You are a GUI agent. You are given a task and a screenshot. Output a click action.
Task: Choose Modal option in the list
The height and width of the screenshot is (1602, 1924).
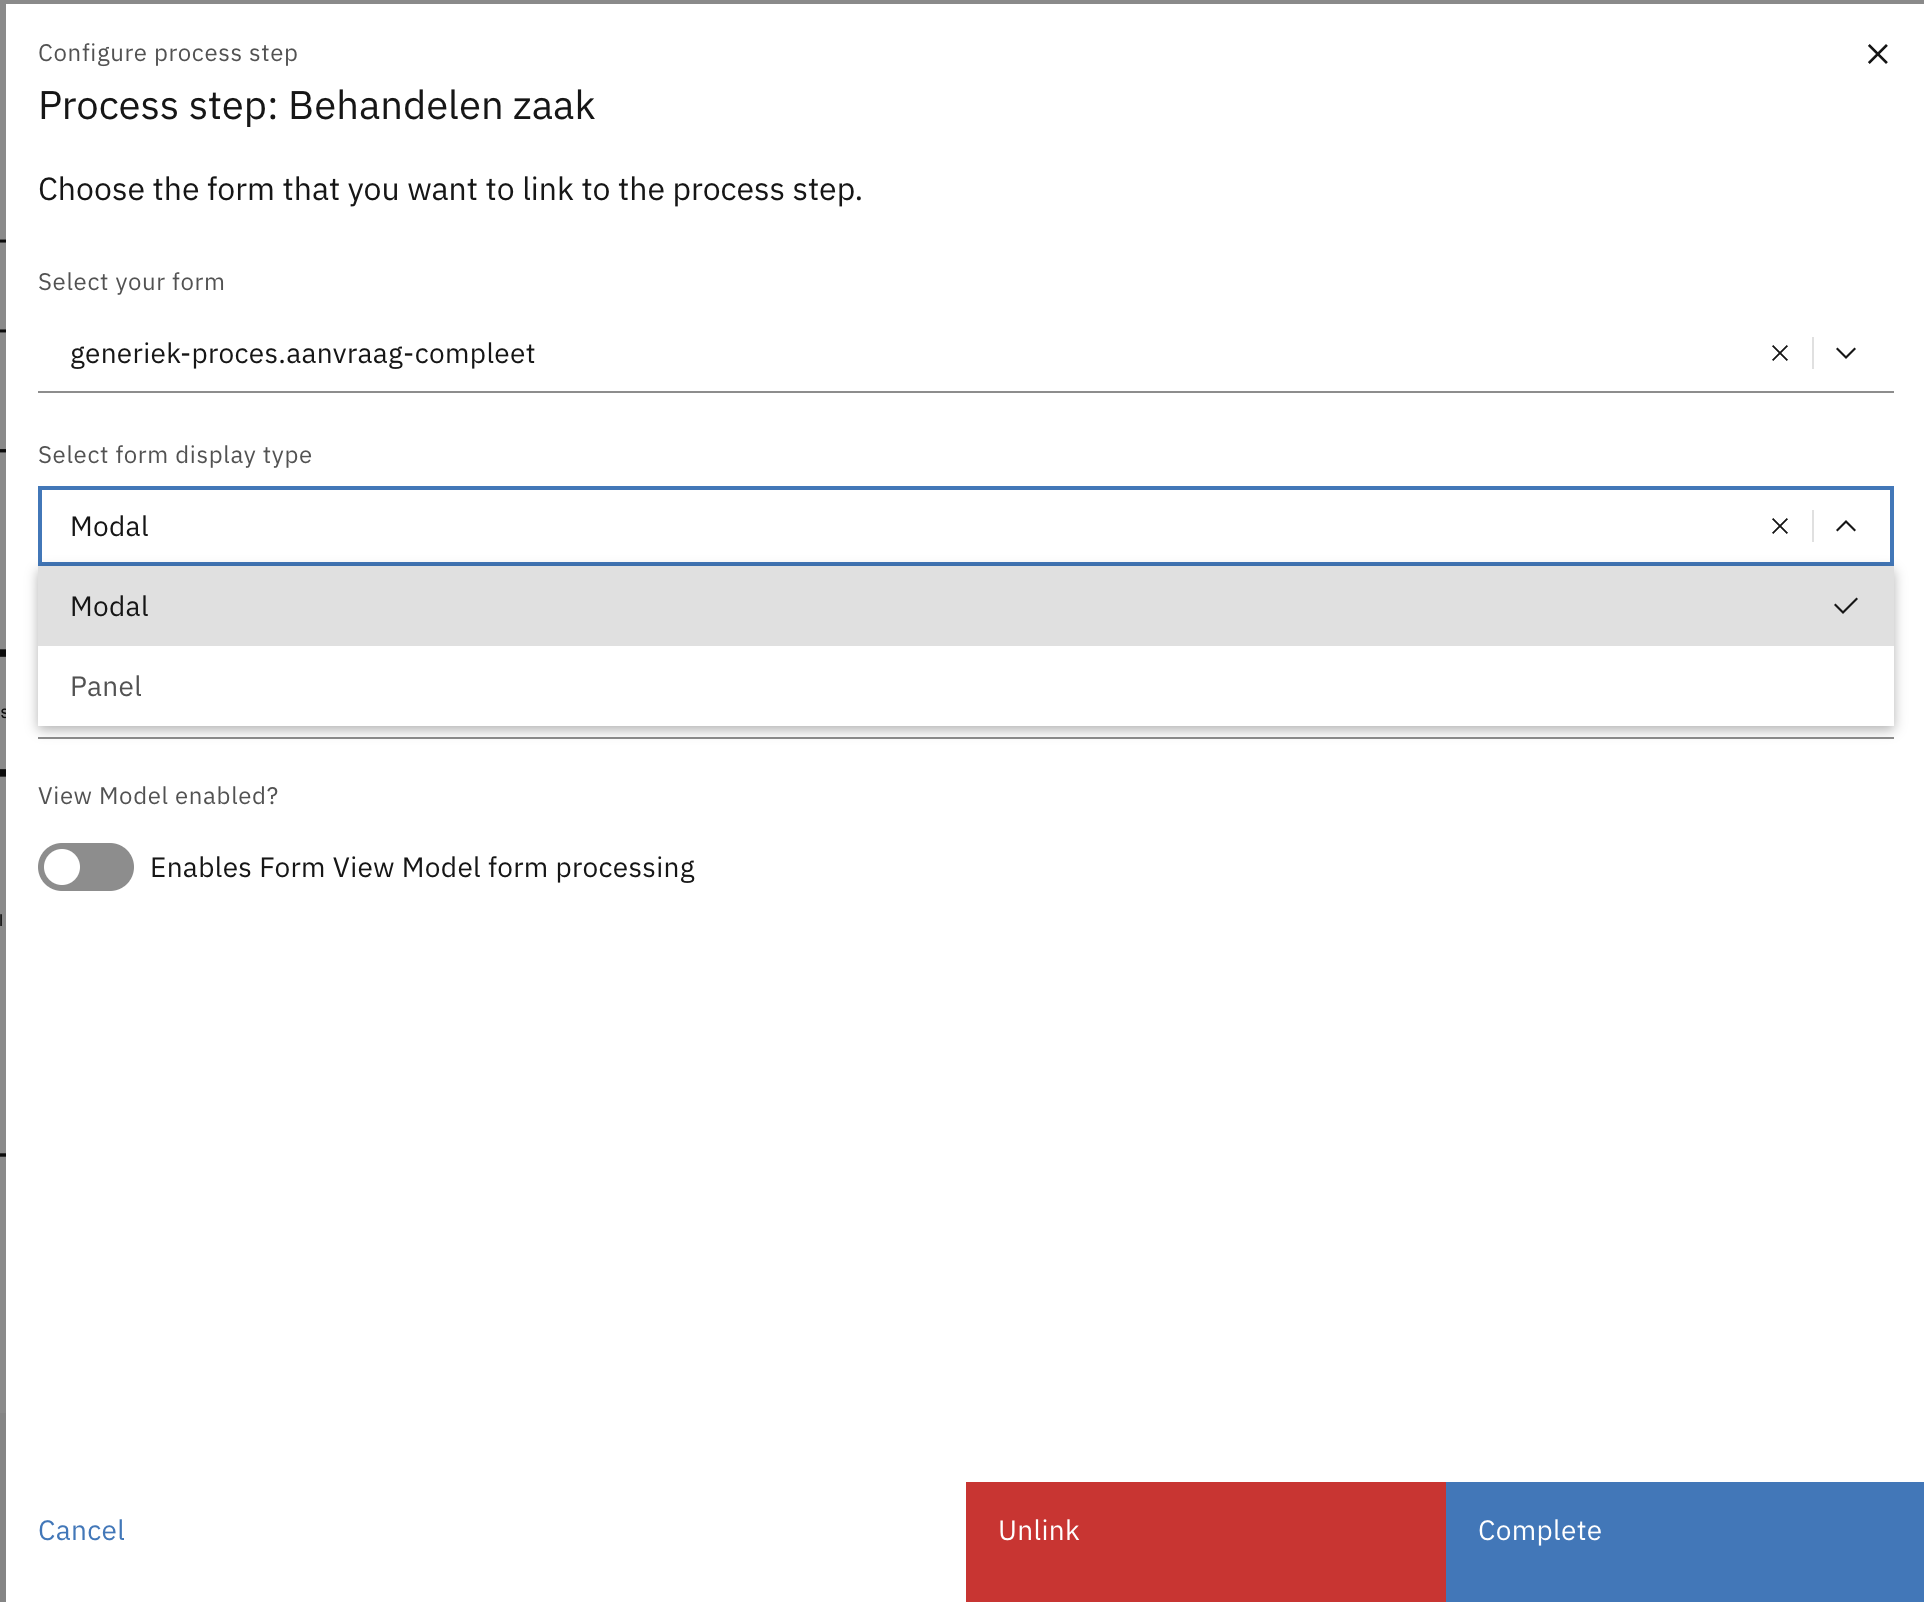pyautogui.click(x=110, y=606)
